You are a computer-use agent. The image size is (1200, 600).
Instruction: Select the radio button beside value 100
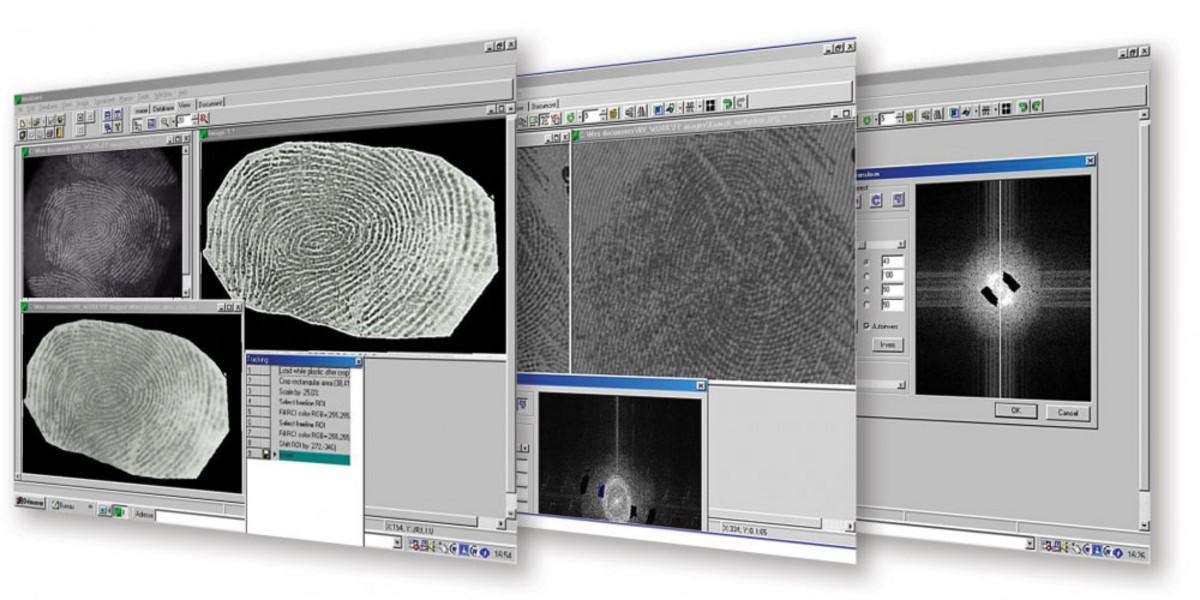(867, 277)
